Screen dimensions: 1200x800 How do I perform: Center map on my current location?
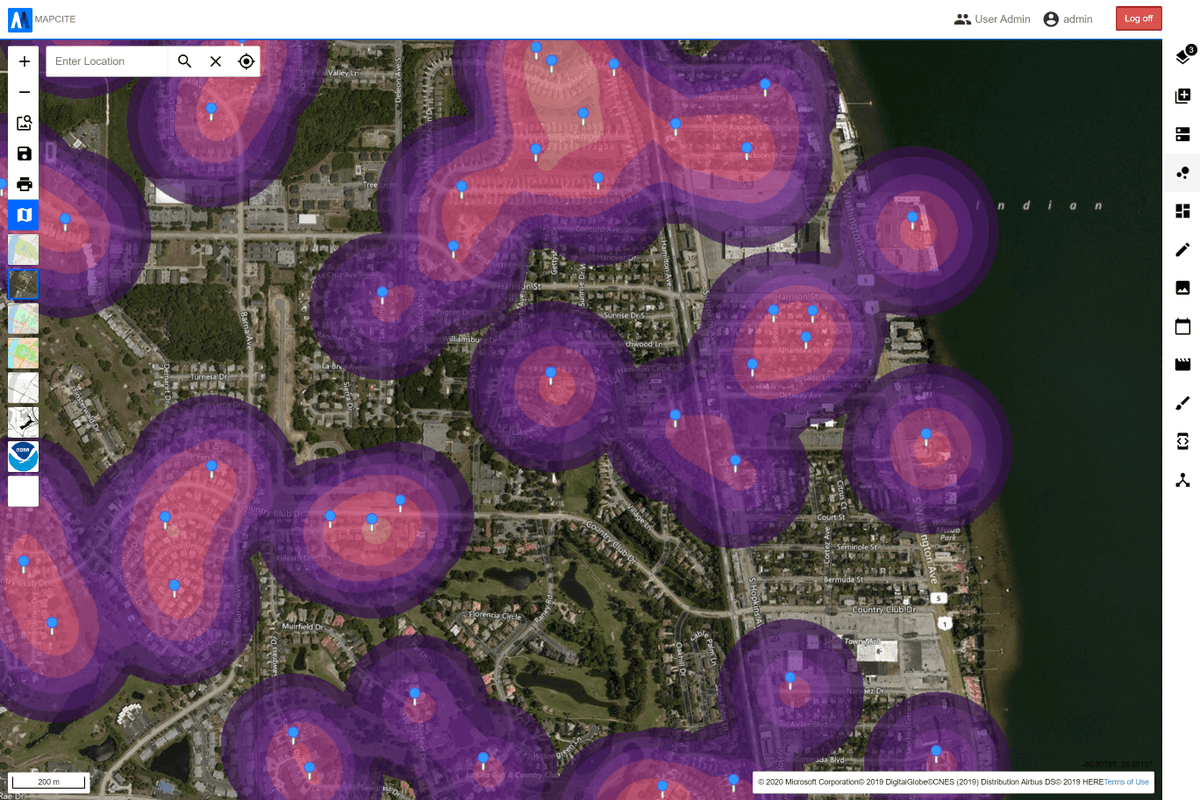pyautogui.click(x=246, y=61)
